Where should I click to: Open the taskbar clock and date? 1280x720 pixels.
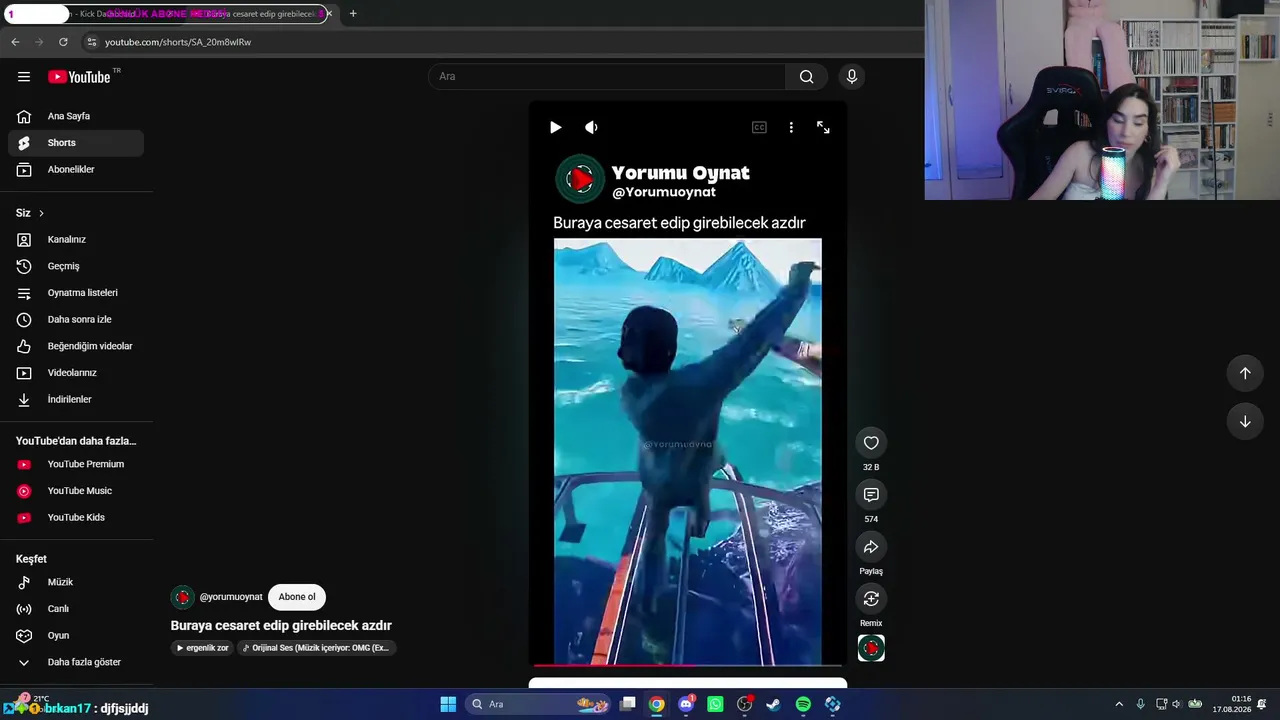pos(1232,704)
